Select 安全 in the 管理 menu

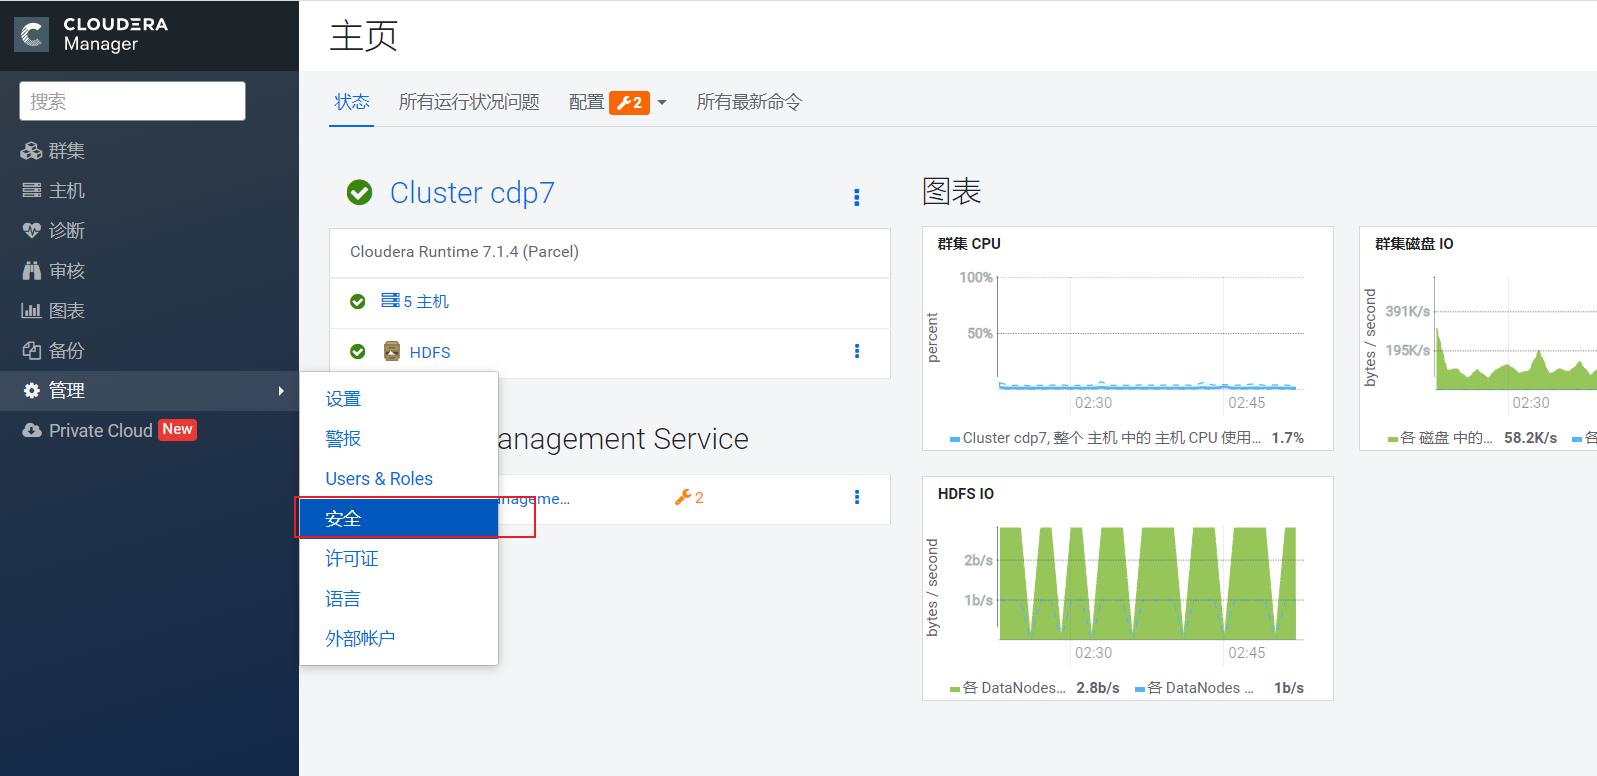[343, 519]
